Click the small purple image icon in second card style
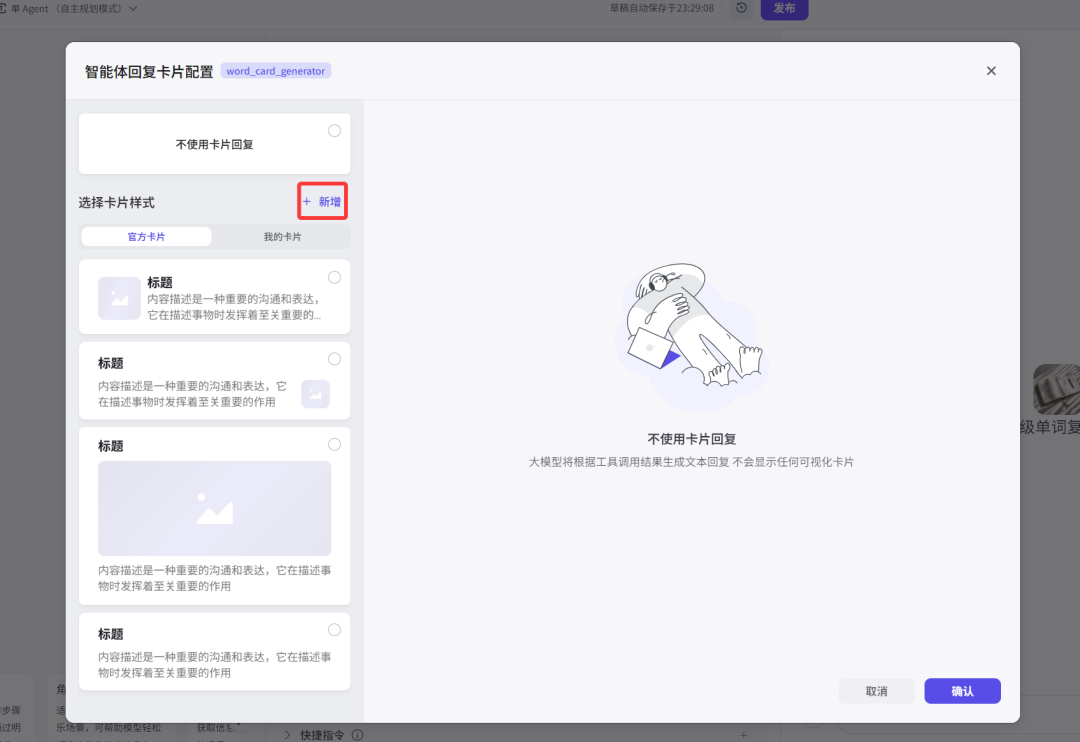This screenshot has height=742, width=1080. pos(315,394)
